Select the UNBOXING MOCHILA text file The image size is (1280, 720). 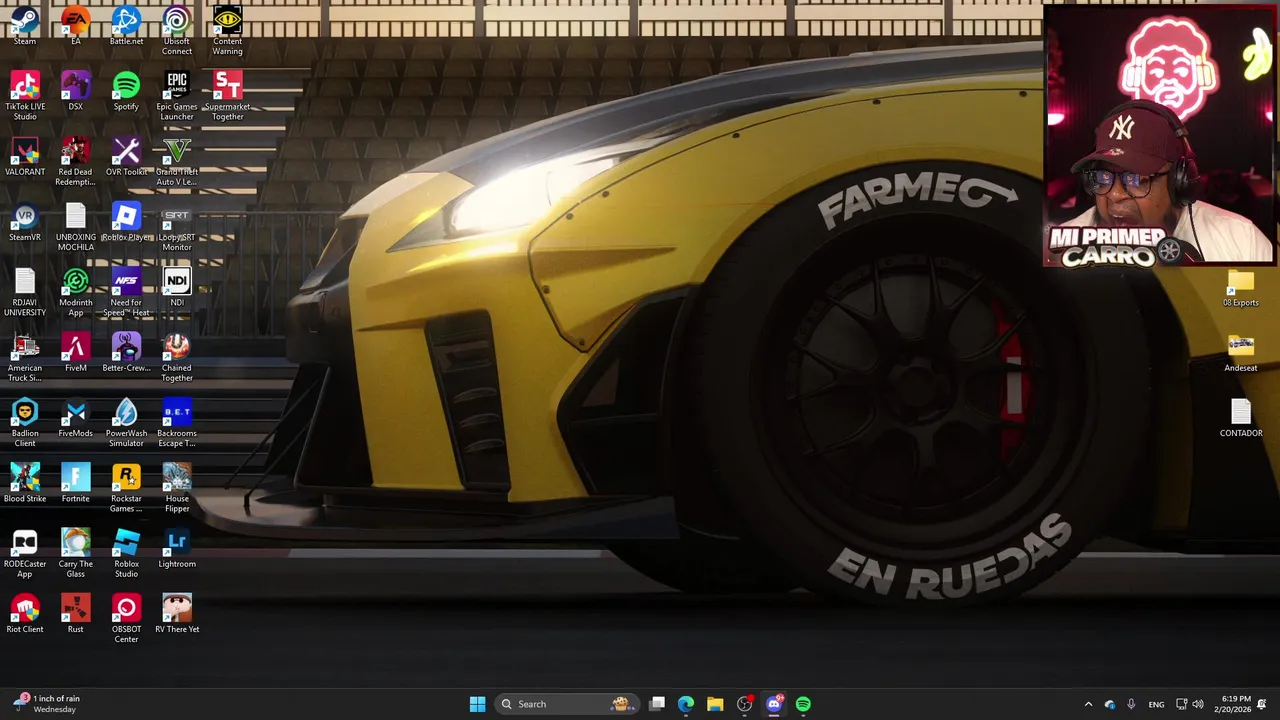click(x=76, y=227)
